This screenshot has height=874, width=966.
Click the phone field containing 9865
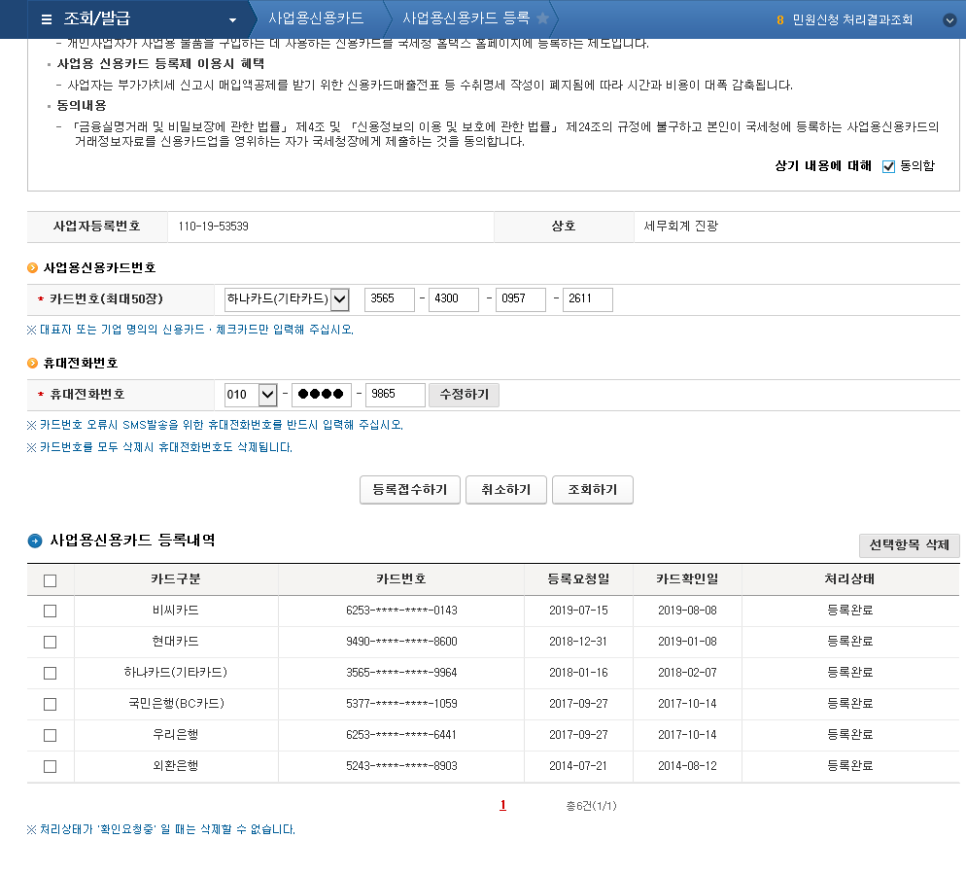tap(396, 394)
